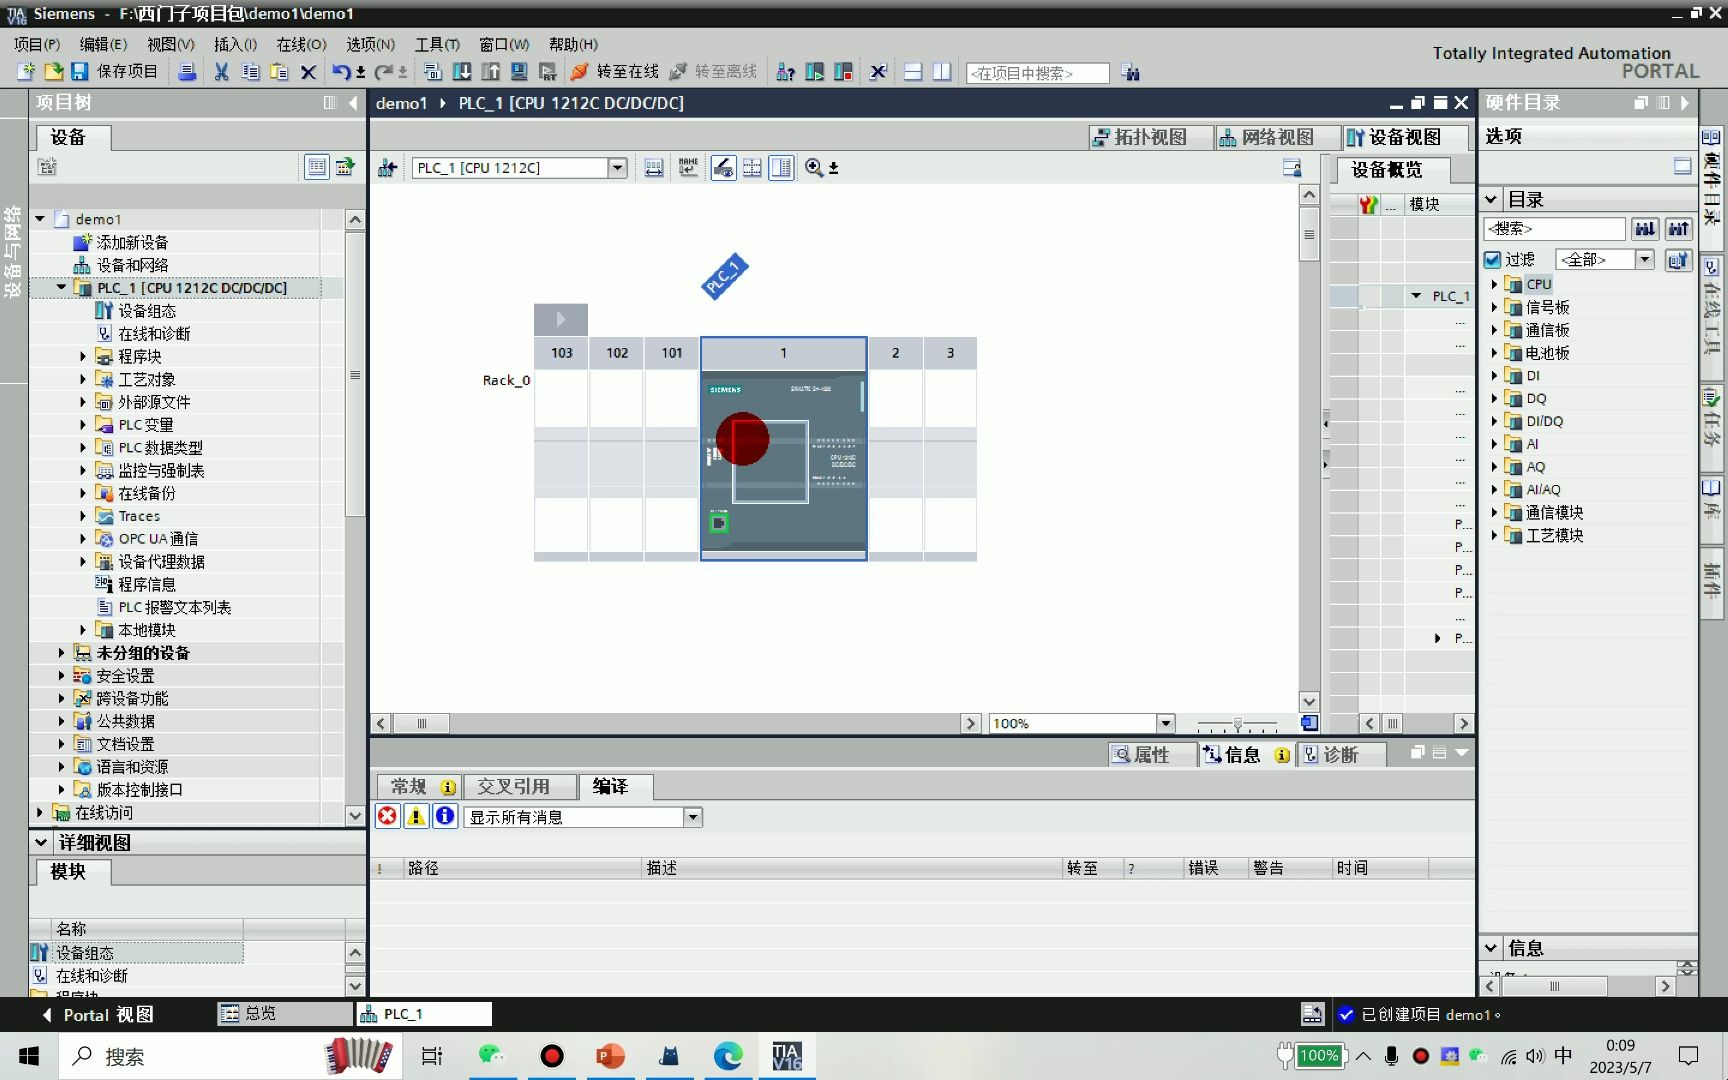Viewport: 1728px width, 1080px height.
Task: Cut selection with scissors icon
Action: [221, 72]
